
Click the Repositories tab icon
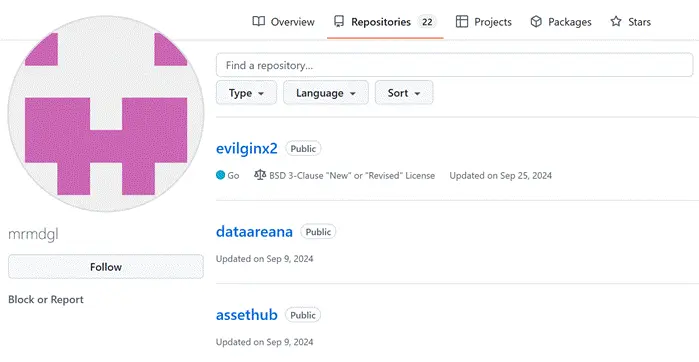coord(339,21)
